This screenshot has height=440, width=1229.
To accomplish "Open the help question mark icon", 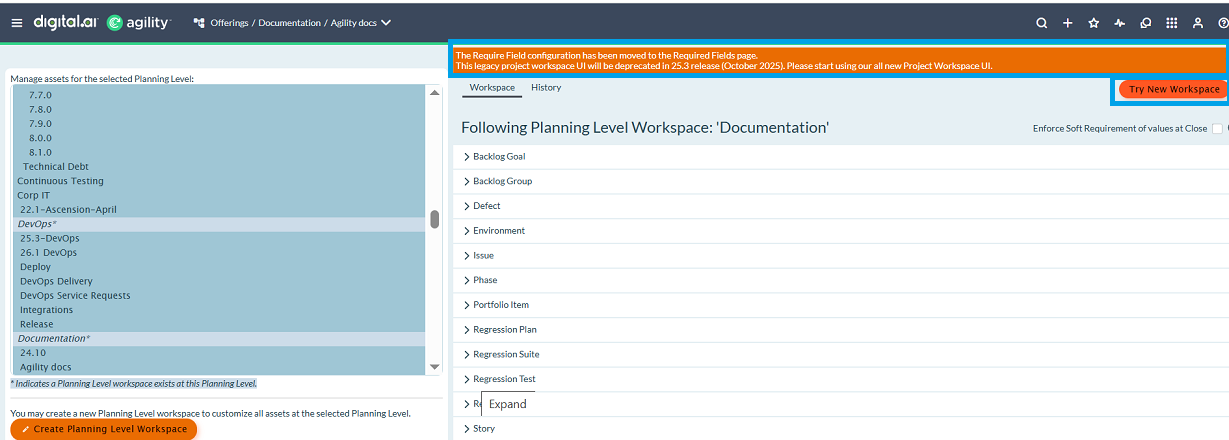I will click(x=1223, y=23).
